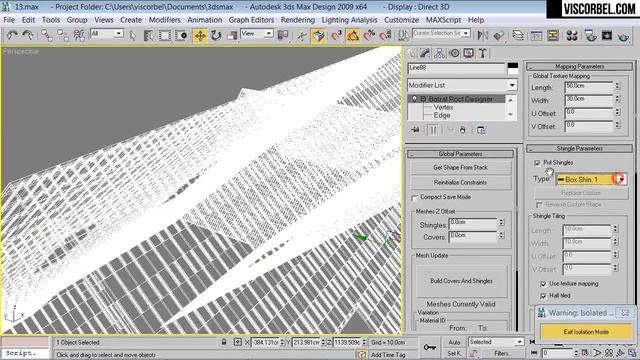Toggle Batzal Roof Designer modifier lightbulb
The image size is (640, 360).
pos(414,99)
